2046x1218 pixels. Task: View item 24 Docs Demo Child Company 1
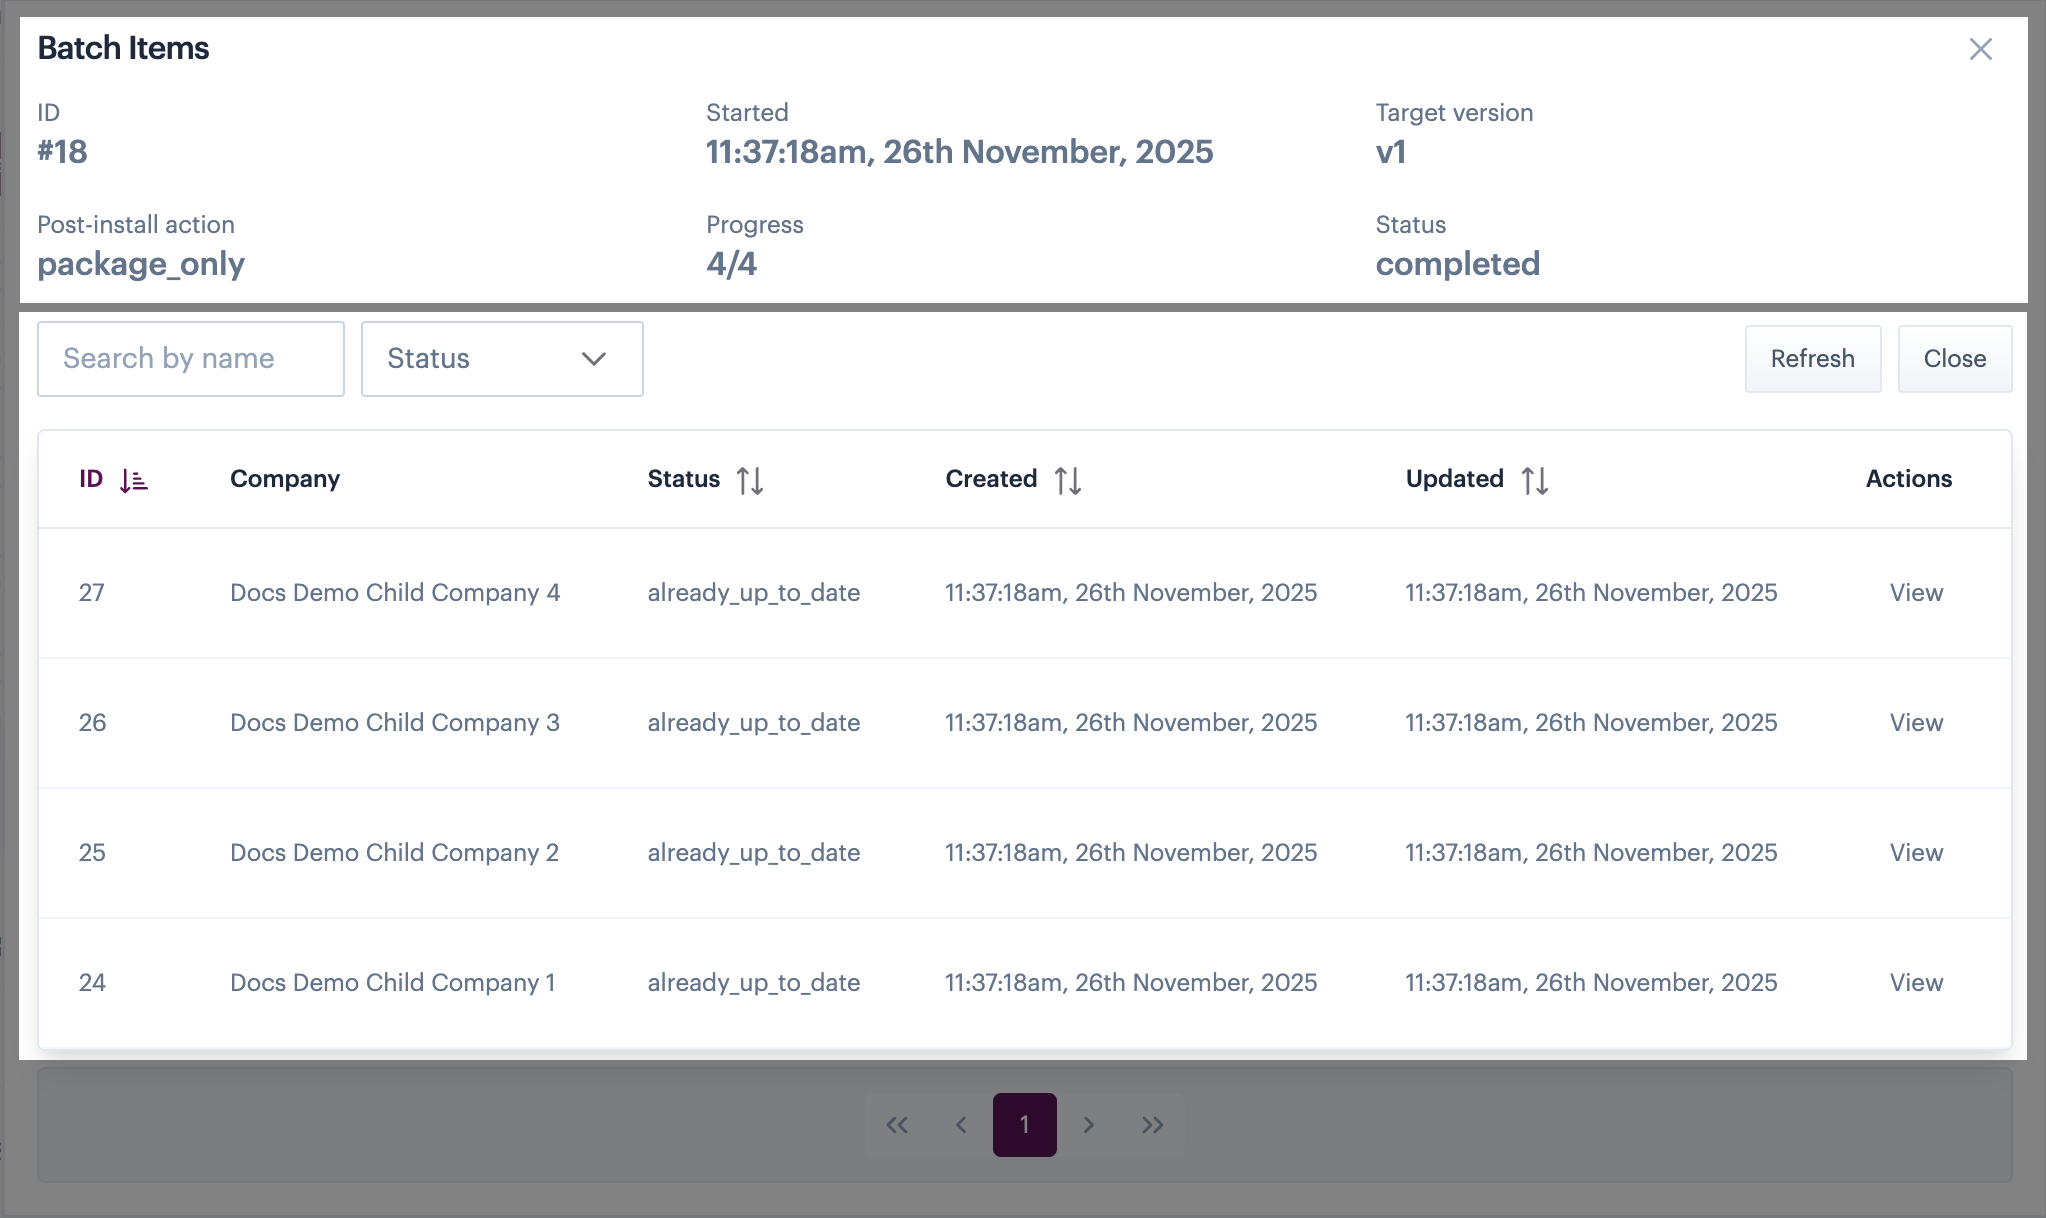(1916, 983)
